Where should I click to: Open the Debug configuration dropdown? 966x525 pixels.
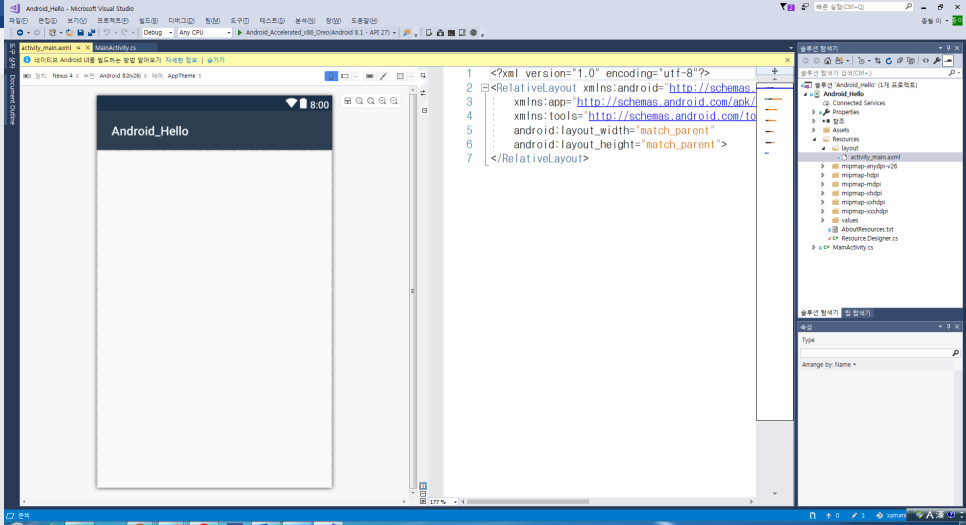click(158, 33)
